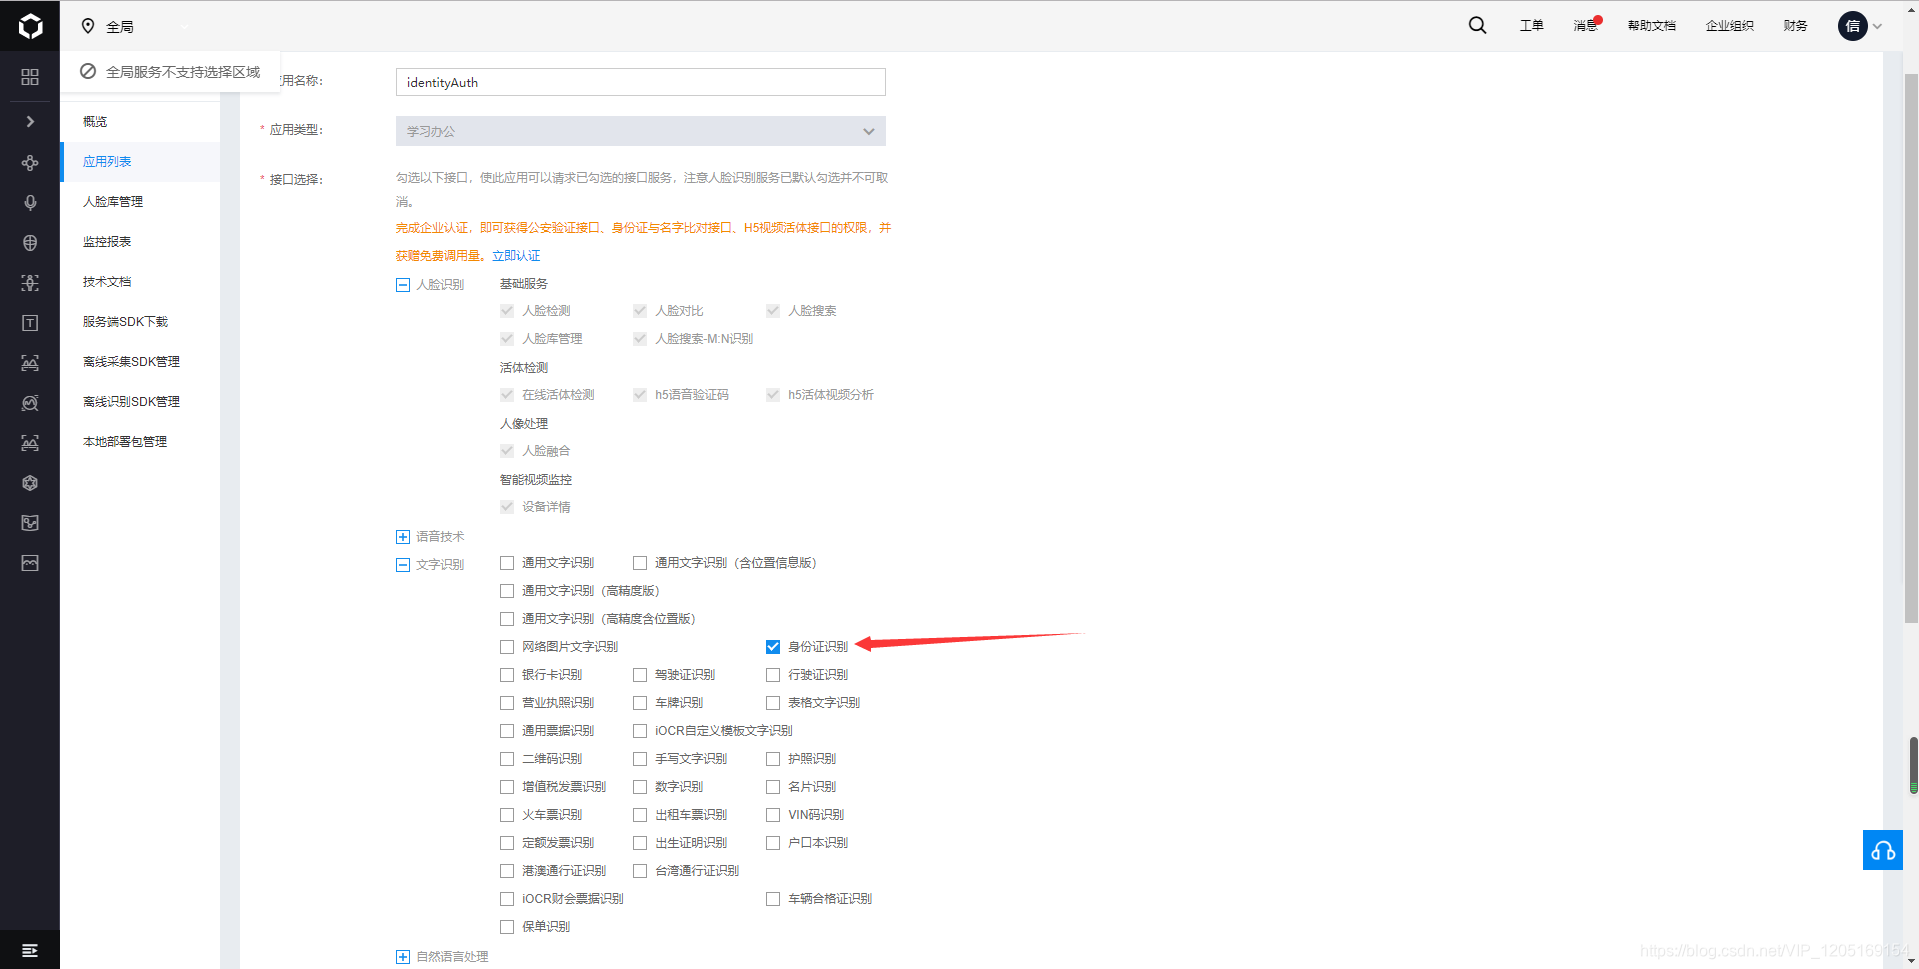Disable the 身份证识别 checkbox

coord(772,646)
